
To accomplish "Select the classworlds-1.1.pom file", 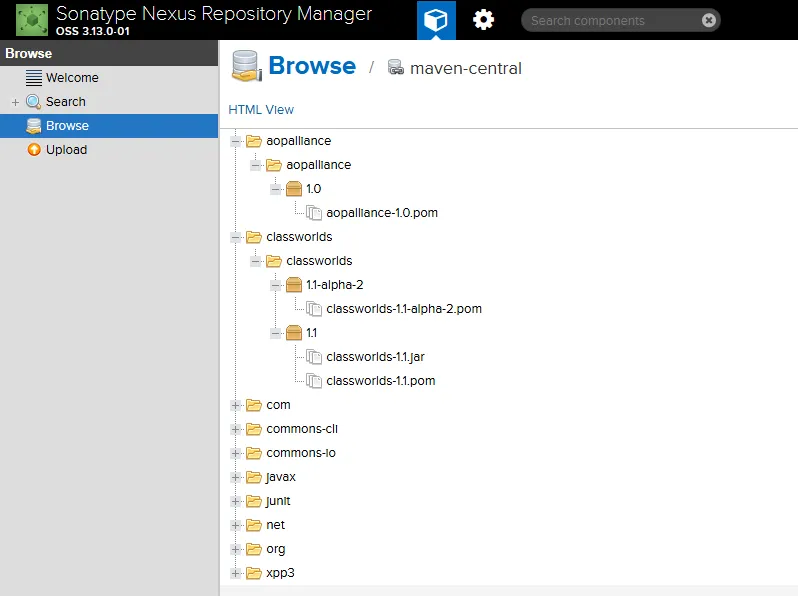I will [x=381, y=381].
